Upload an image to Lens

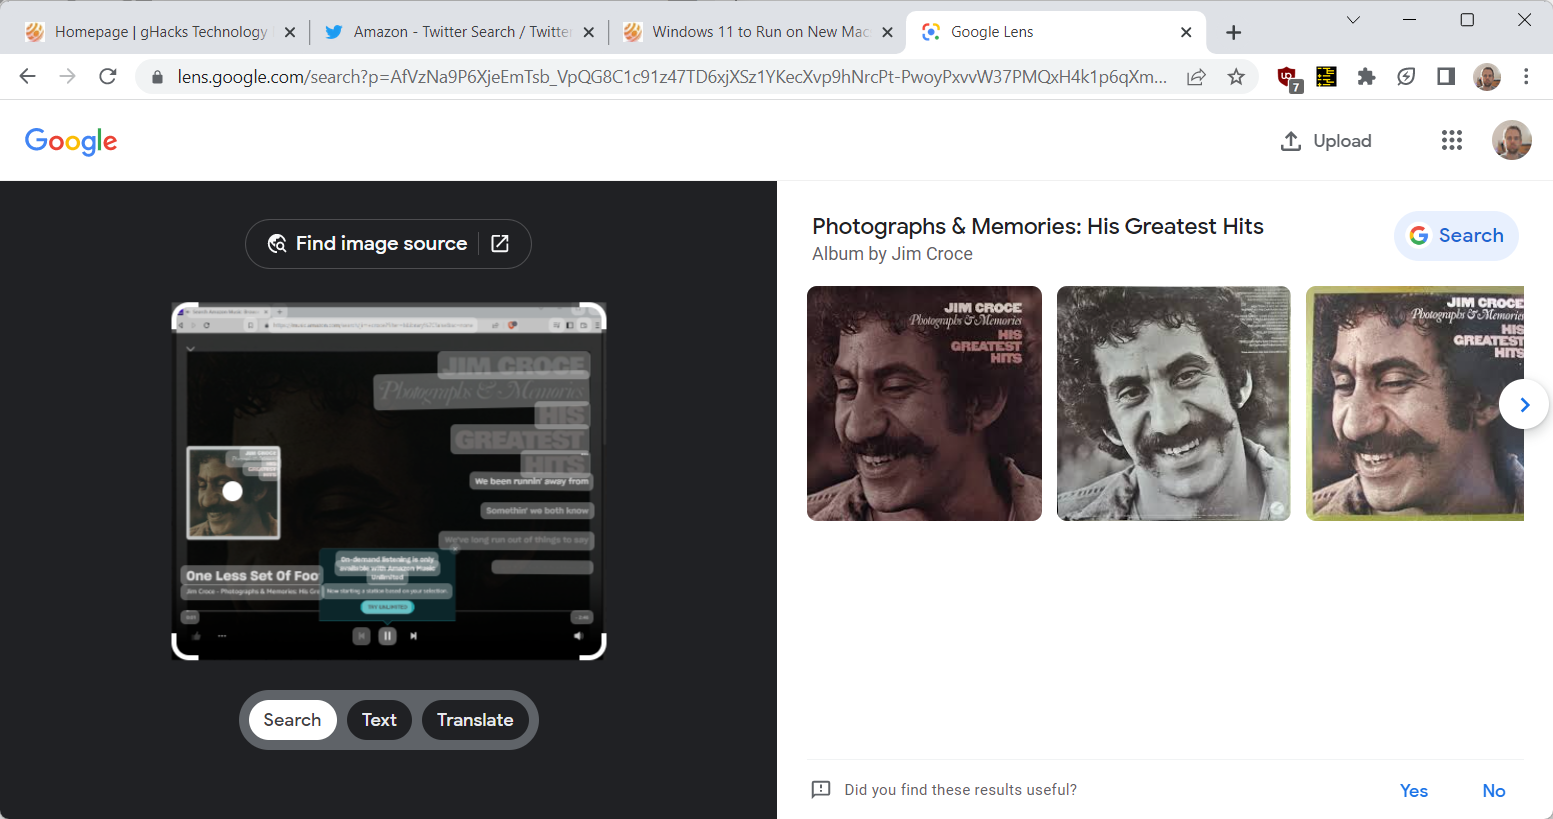click(1326, 141)
